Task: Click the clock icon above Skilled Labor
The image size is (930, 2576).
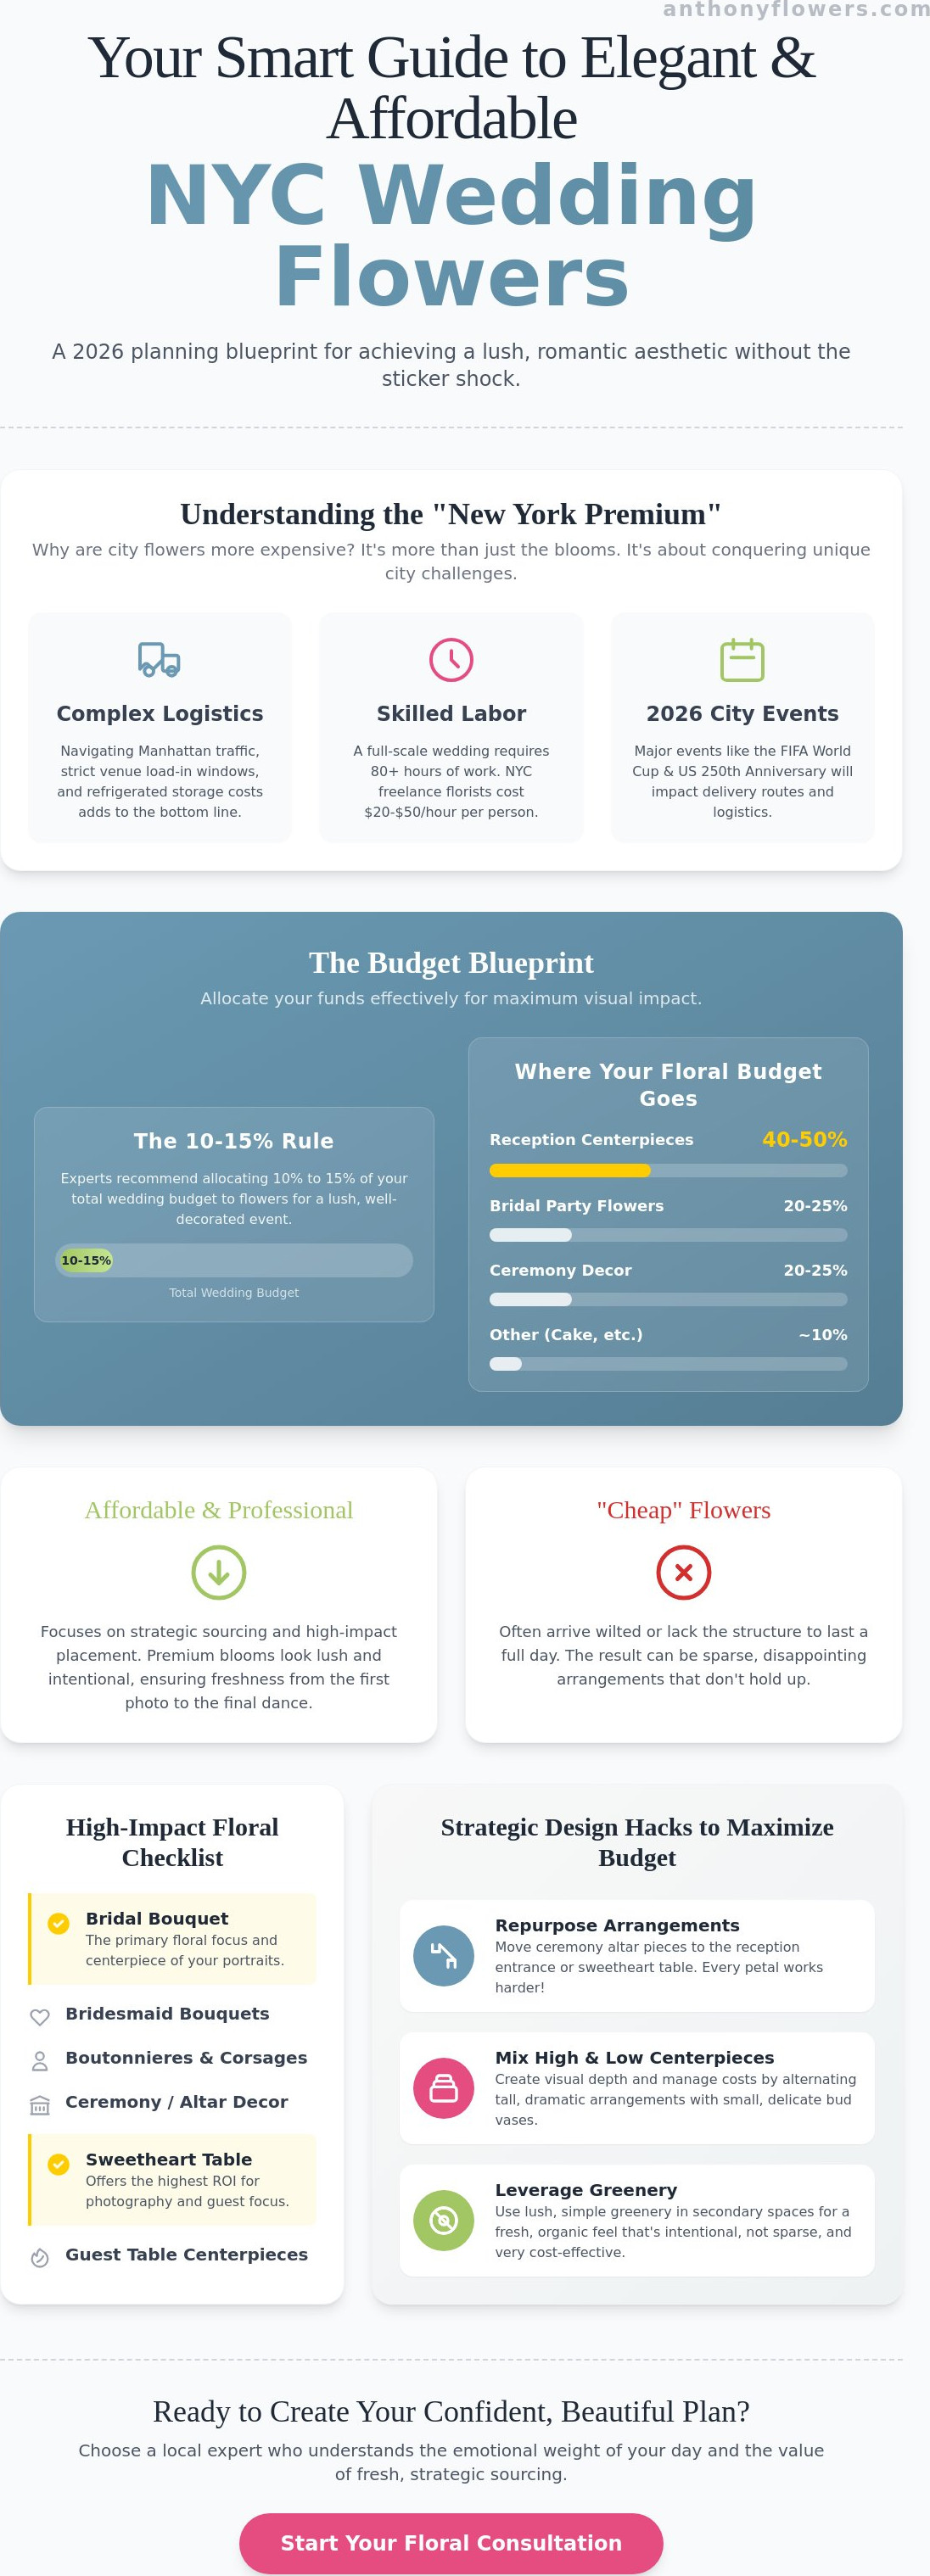Action: 451,660
